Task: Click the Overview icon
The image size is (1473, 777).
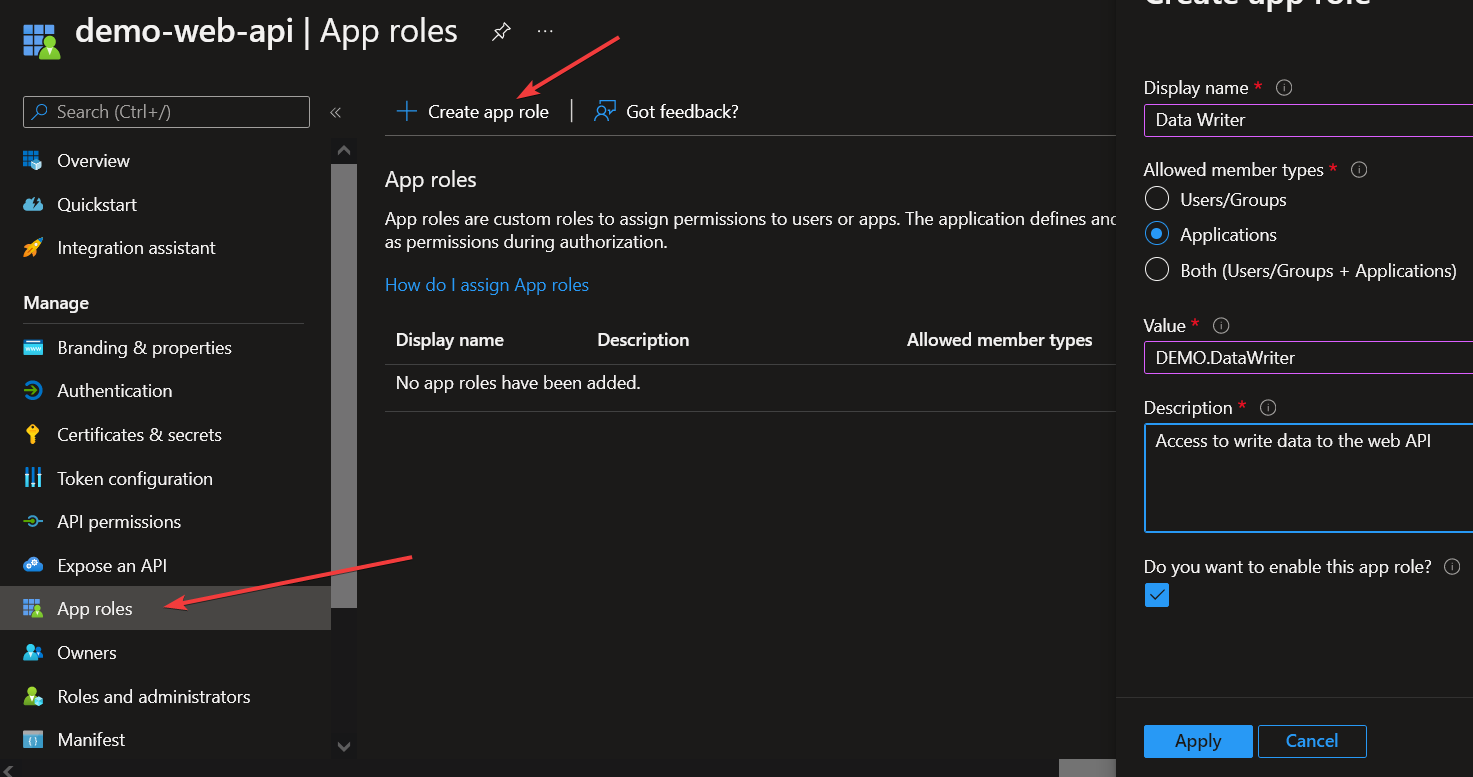Action: pos(33,161)
